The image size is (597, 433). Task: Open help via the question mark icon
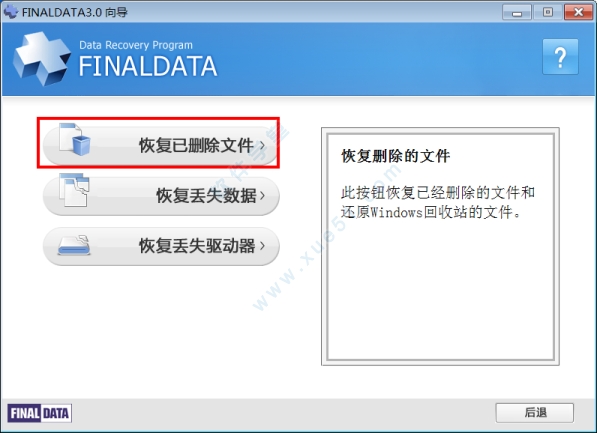click(x=560, y=57)
